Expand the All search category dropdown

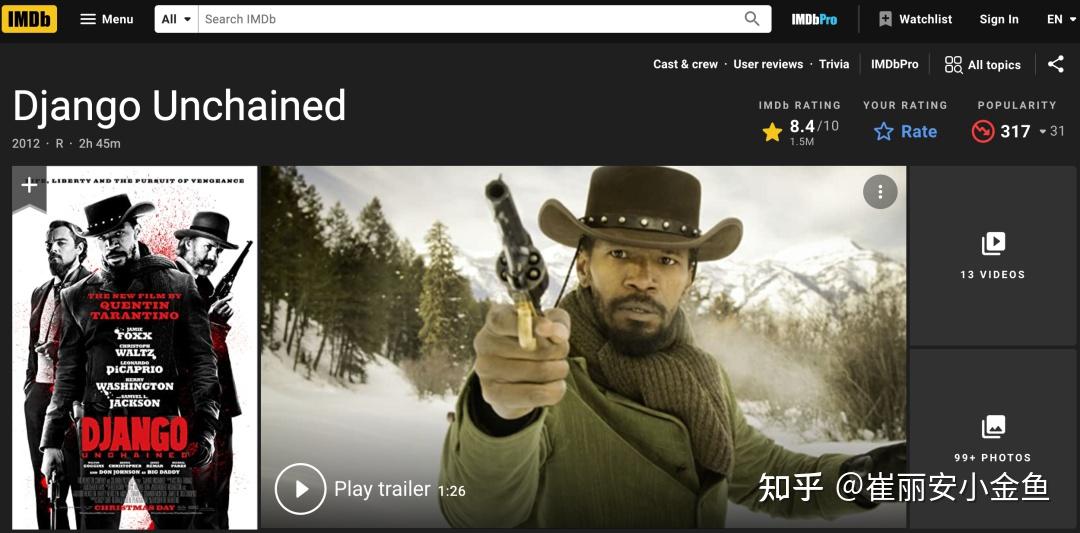pos(176,19)
